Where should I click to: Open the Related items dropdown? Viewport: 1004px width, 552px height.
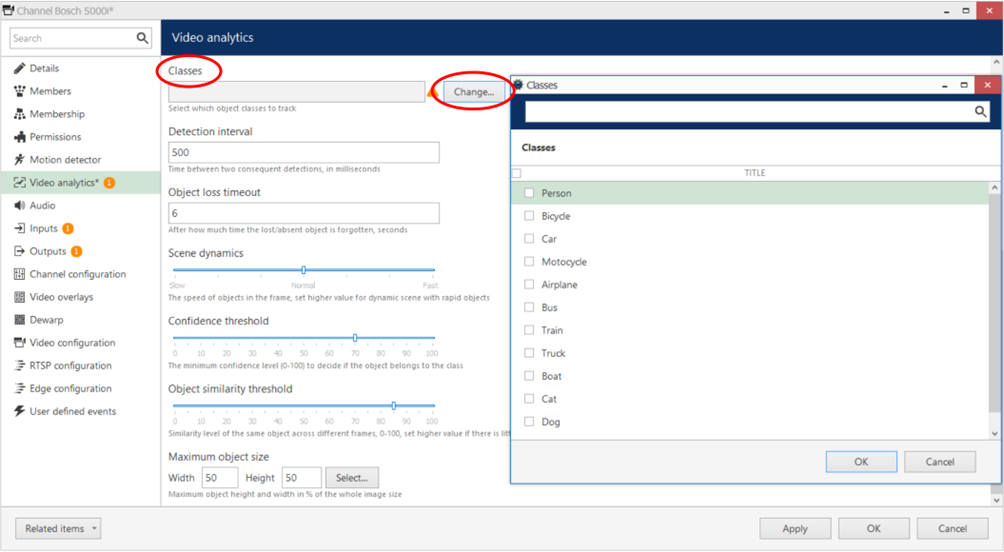[x=59, y=528]
